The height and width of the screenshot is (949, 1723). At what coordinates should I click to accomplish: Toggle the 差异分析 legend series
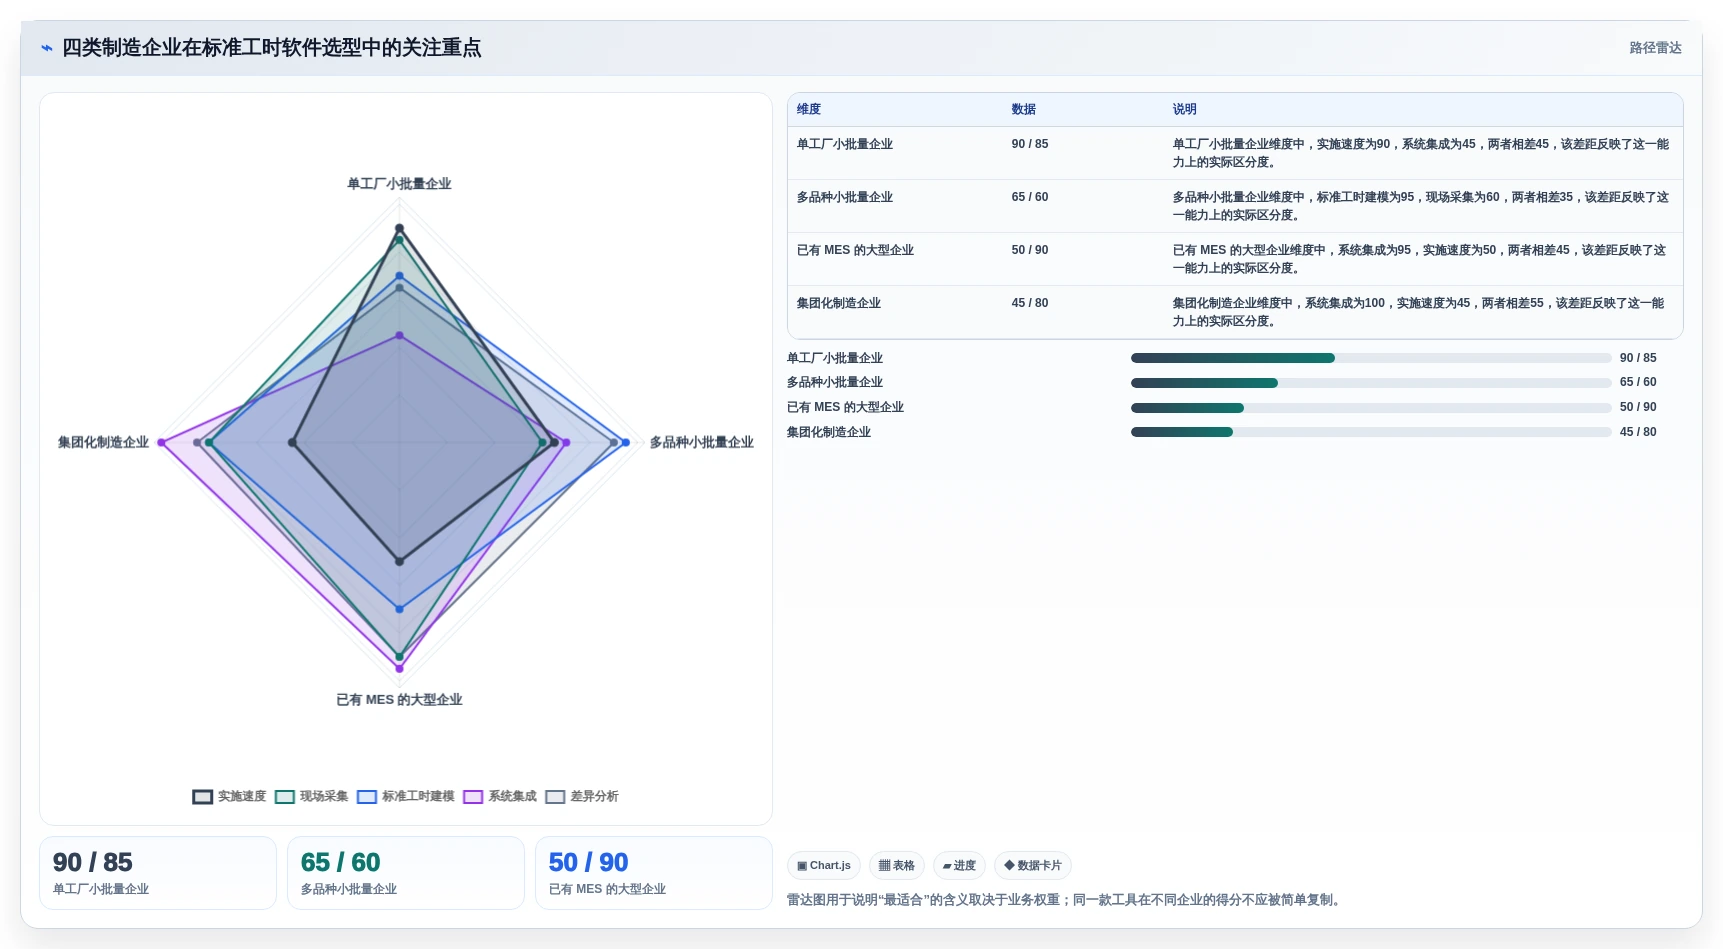click(x=582, y=797)
